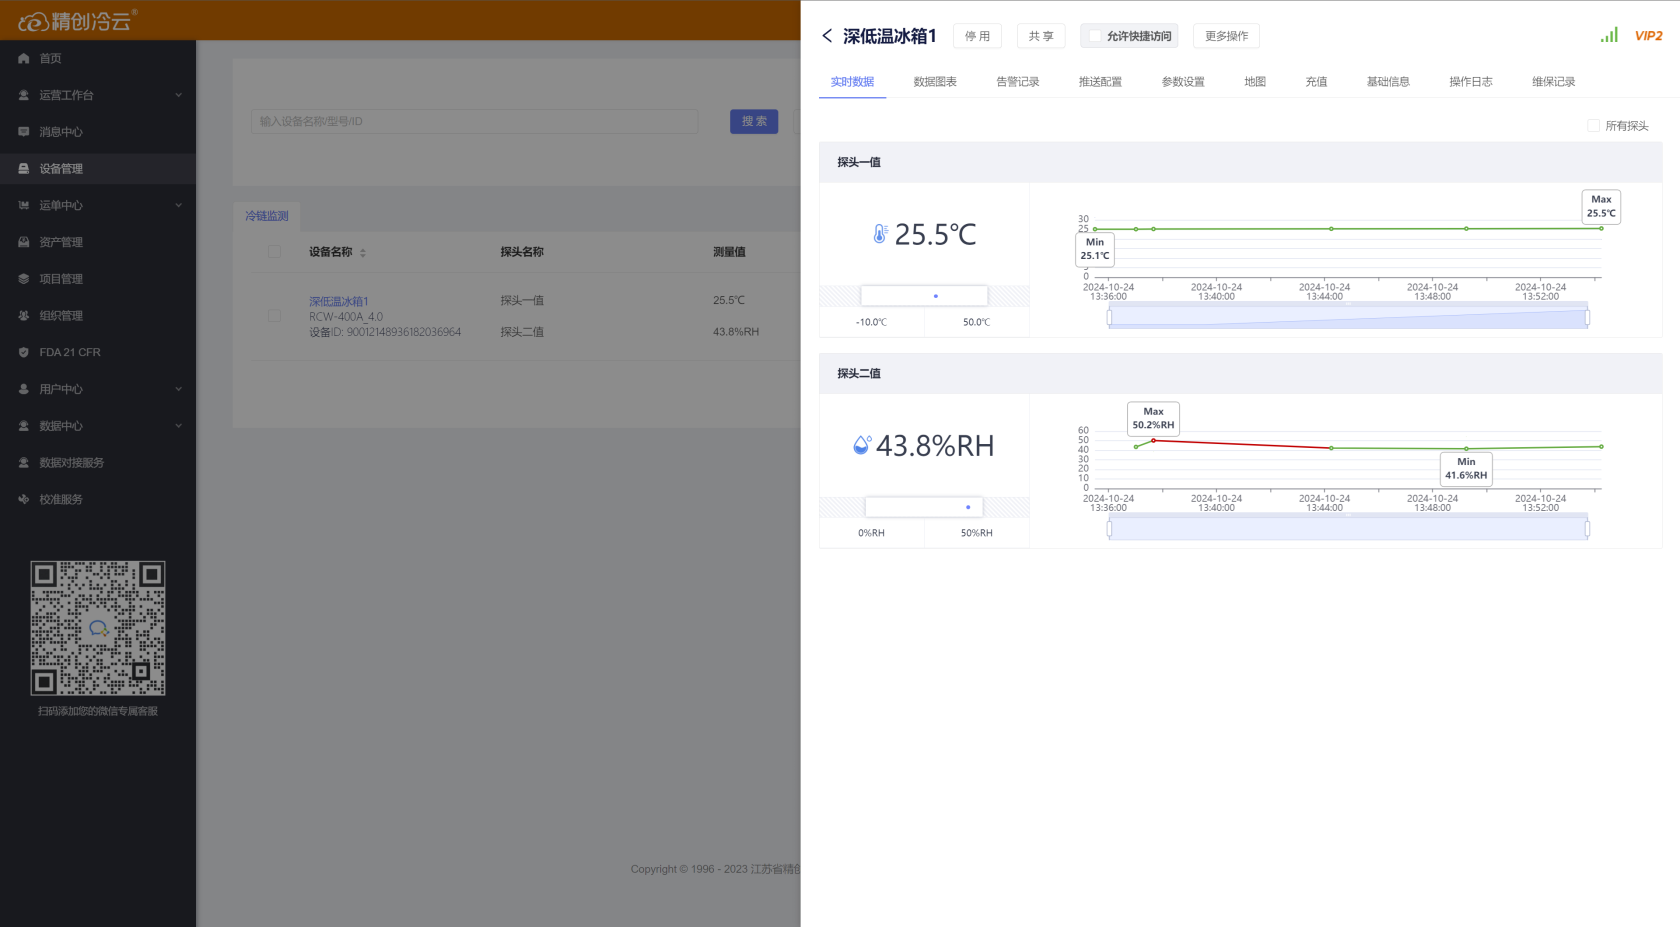1680x927 pixels.
Task: Click the Max 50.2%RH chart marker
Action: click(1153, 418)
